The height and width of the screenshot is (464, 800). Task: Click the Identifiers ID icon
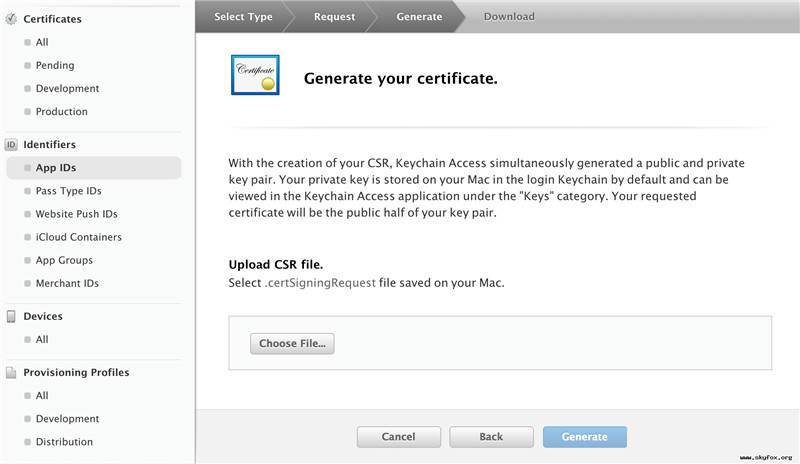(x=11, y=145)
